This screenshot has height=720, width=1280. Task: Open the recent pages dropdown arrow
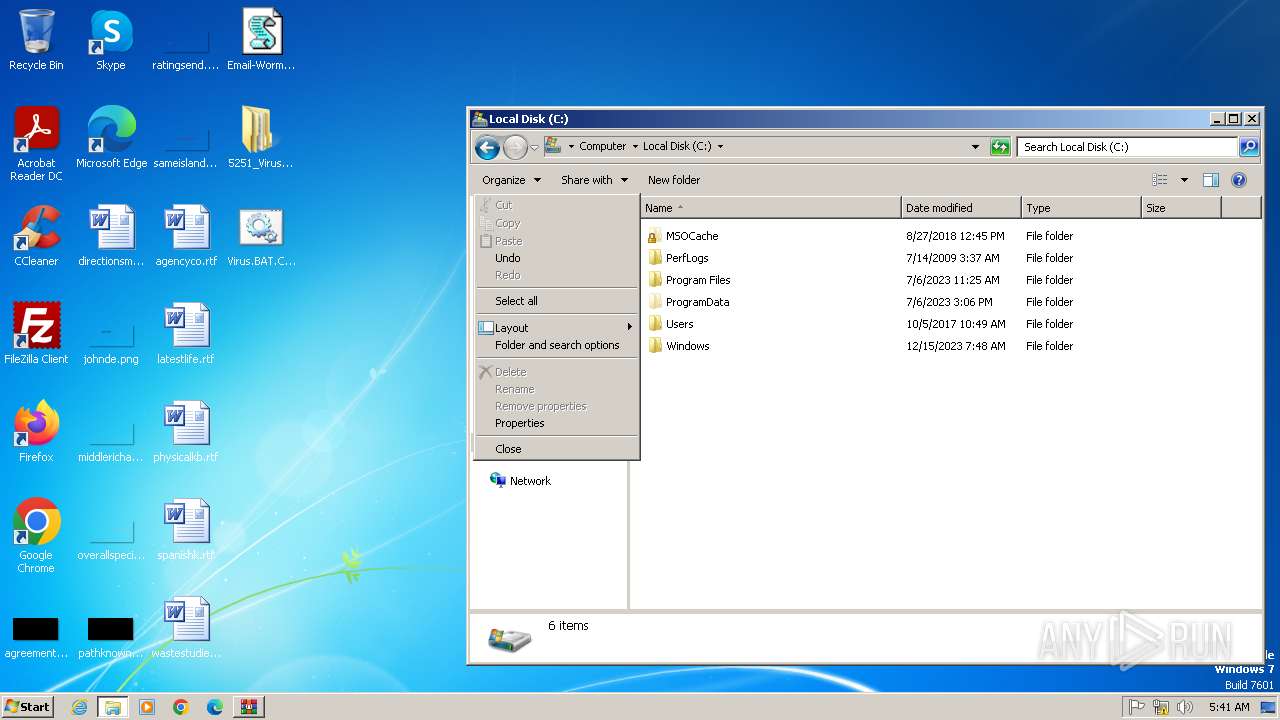tap(534, 148)
